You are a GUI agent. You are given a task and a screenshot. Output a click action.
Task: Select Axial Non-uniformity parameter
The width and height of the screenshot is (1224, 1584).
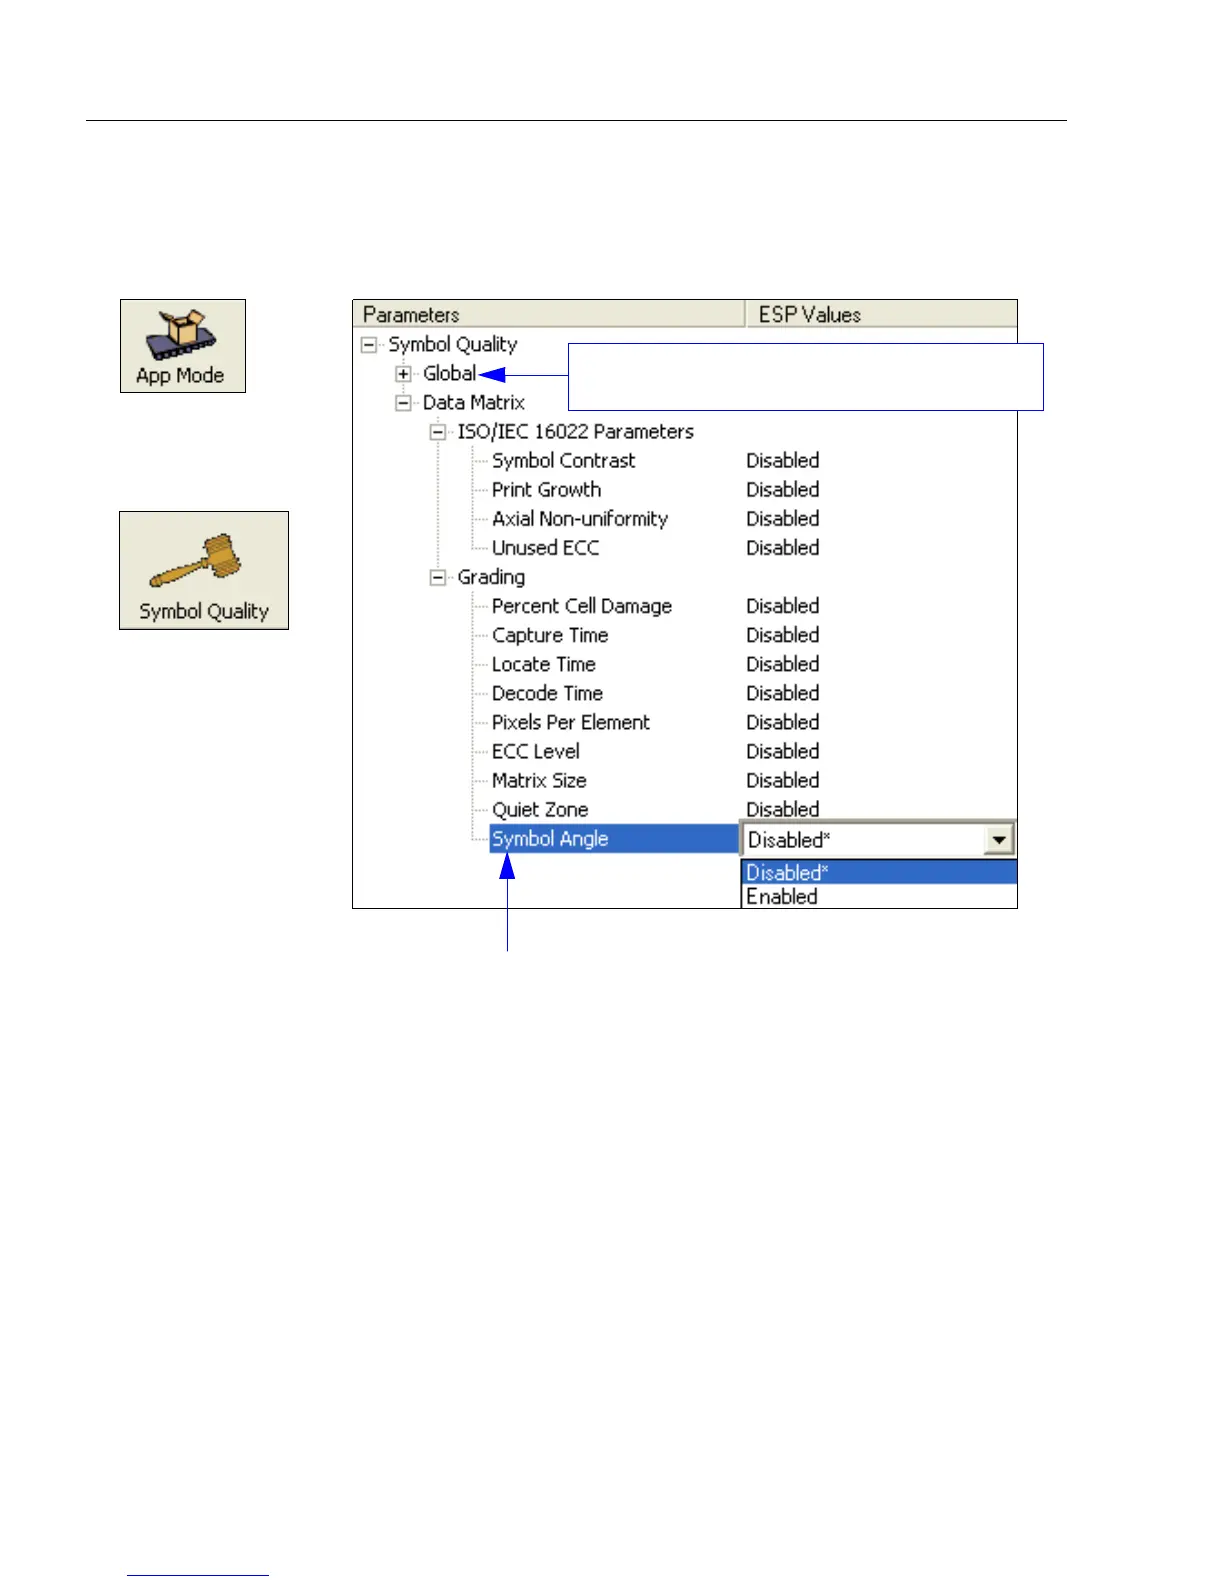(579, 519)
